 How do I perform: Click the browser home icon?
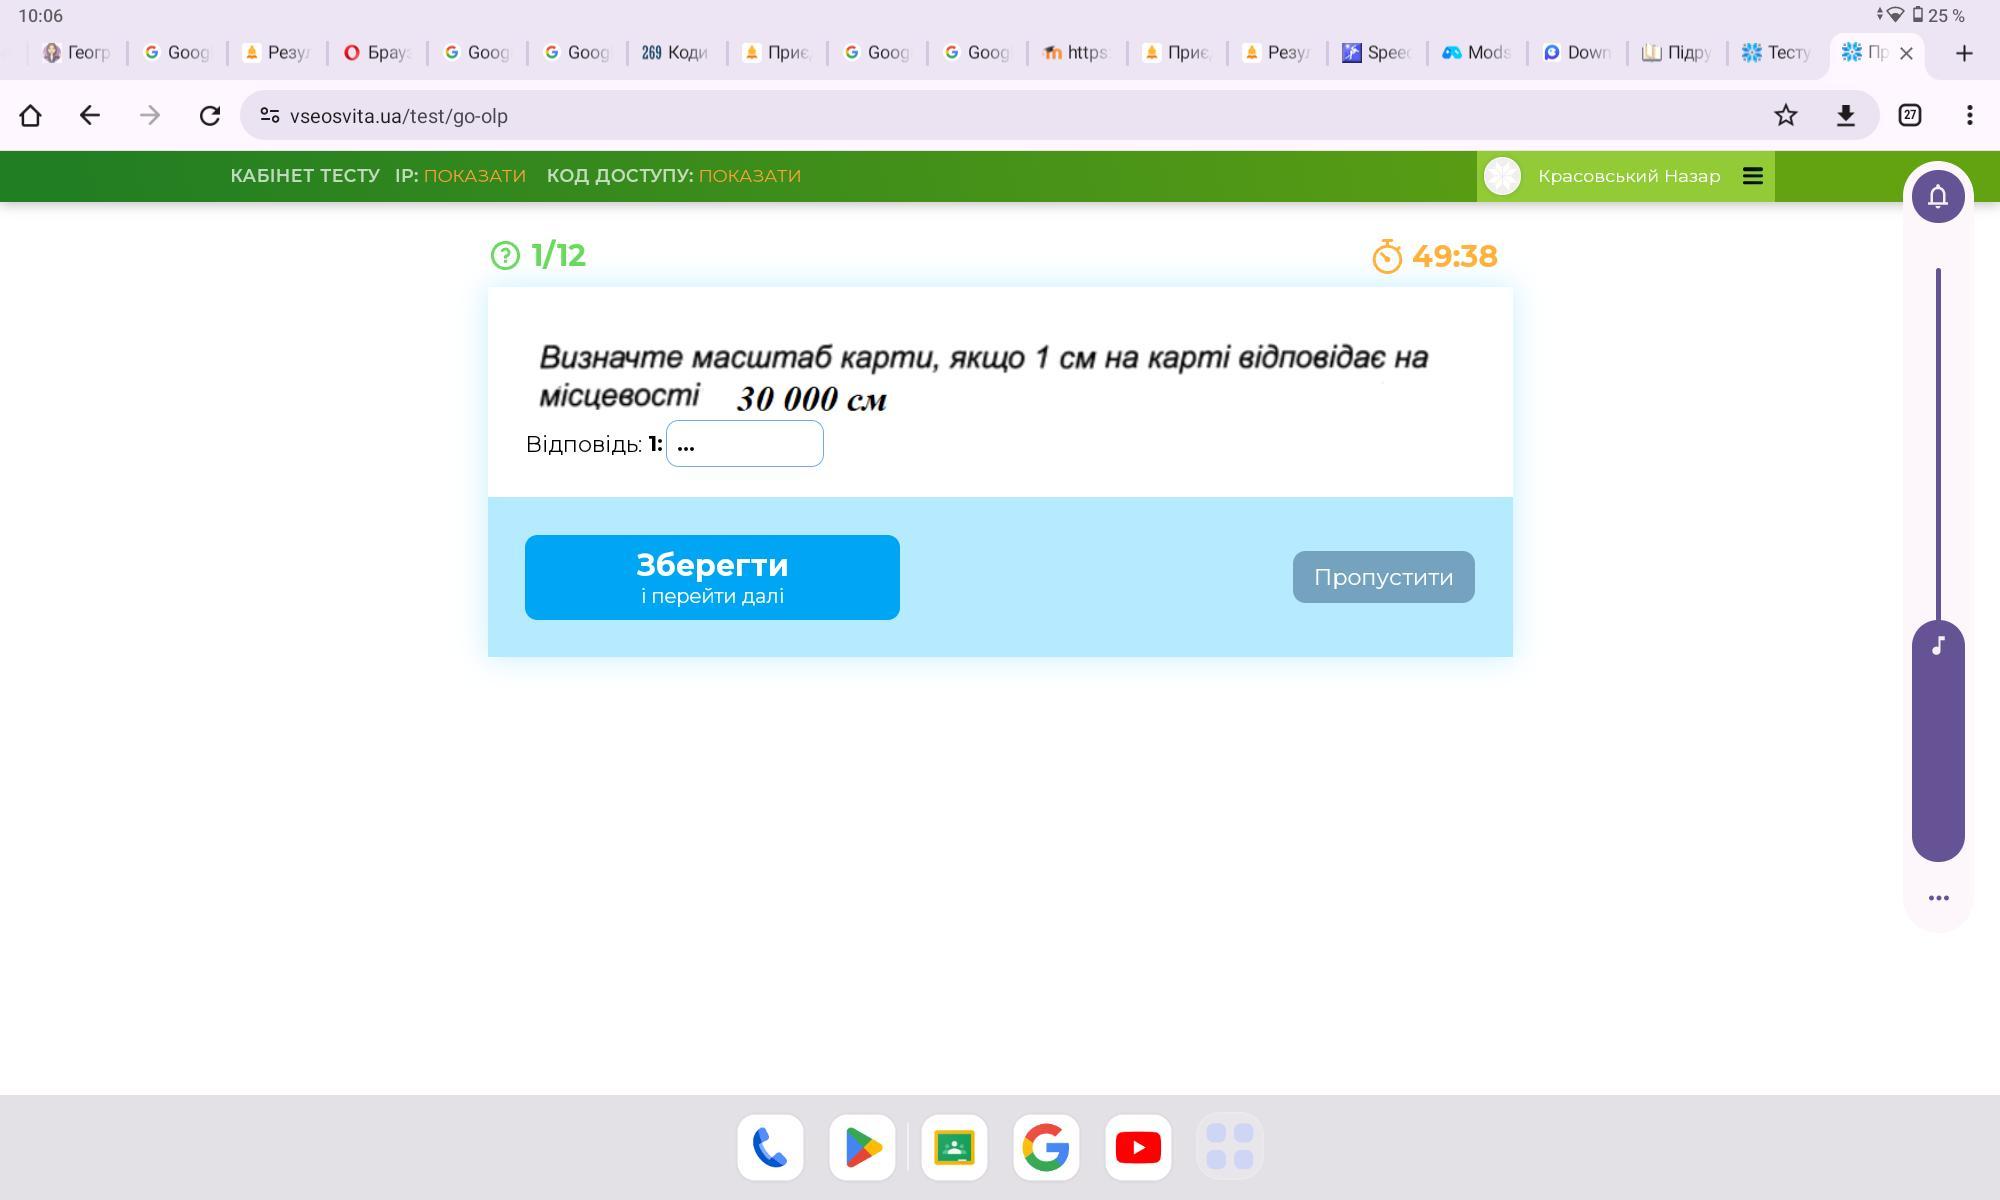[30, 115]
